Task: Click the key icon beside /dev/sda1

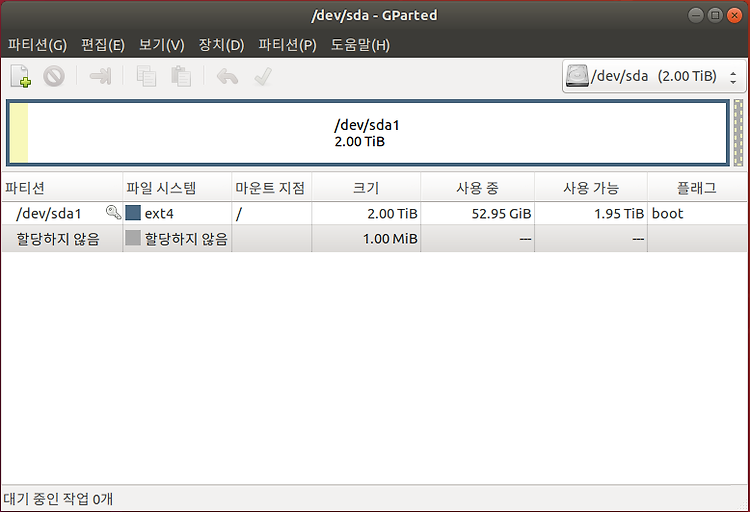Action: 113,212
